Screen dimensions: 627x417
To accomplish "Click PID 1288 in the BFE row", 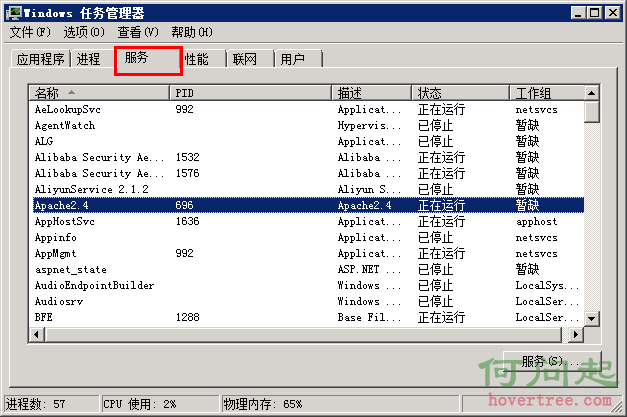I will click(188, 317).
